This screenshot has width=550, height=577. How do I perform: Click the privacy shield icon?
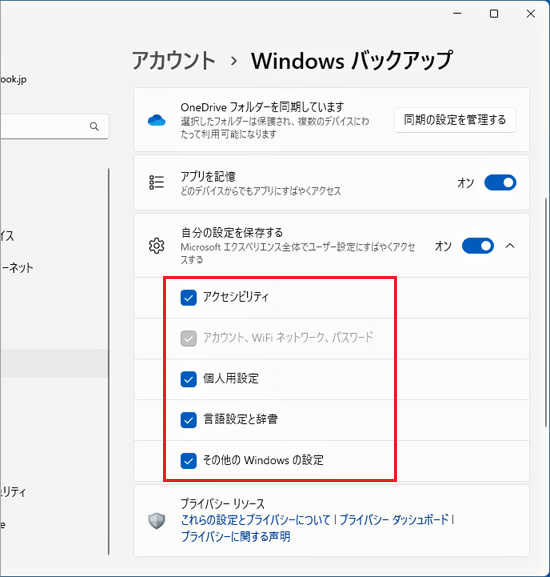(156, 521)
